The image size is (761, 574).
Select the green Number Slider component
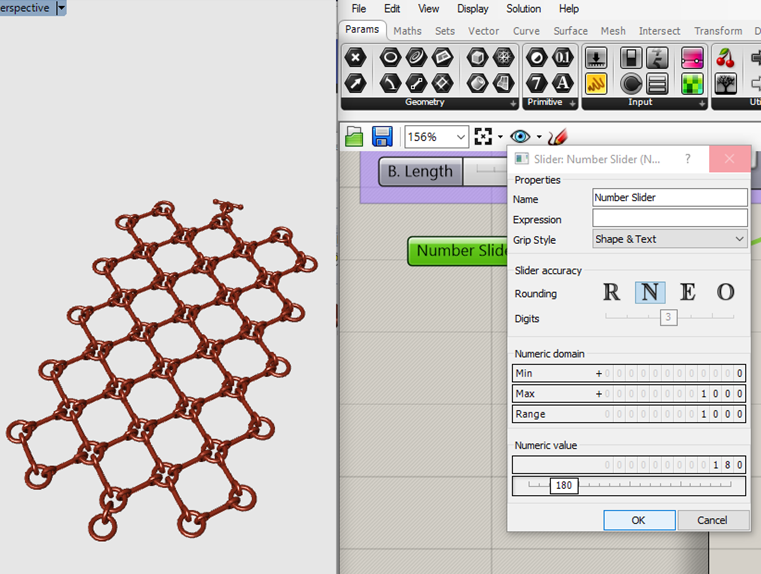[x=457, y=250]
